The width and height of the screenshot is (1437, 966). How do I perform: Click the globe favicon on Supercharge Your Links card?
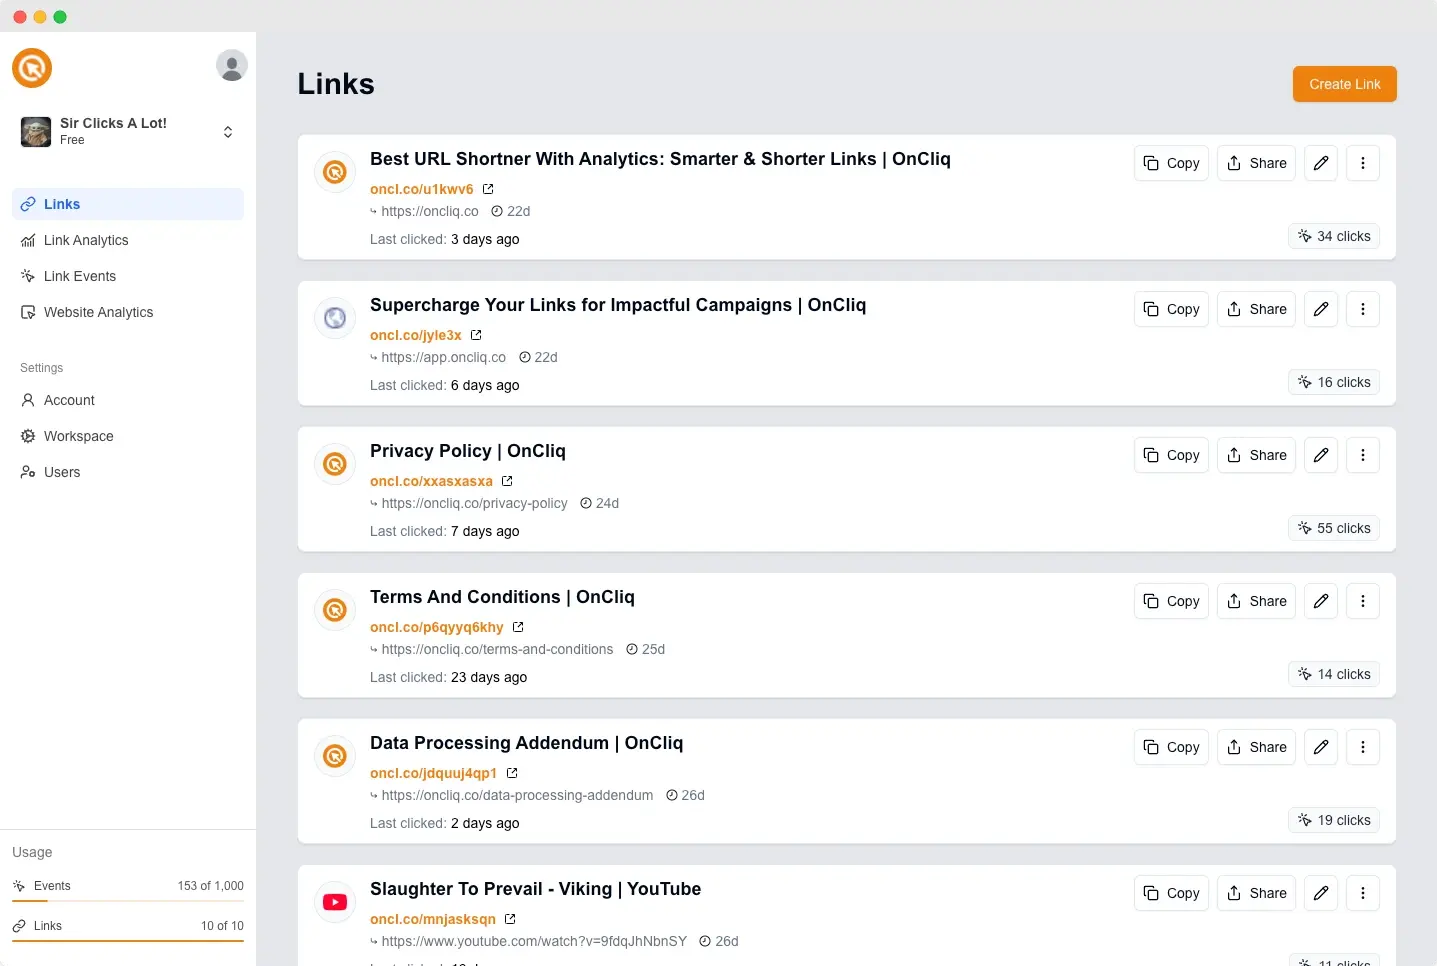[x=335, y=318]
